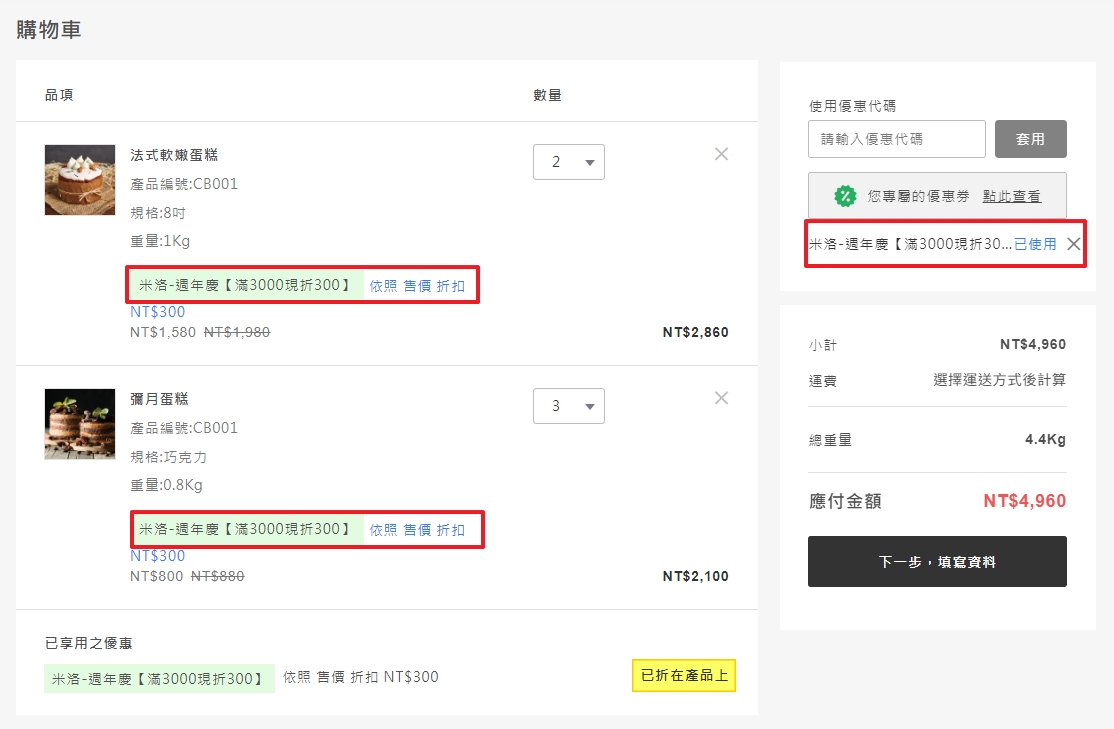Remove 法式軟嫩蛋糕 from the cart
The image size is (1114, 729).
pyautogui.click(x=721, y=154)
